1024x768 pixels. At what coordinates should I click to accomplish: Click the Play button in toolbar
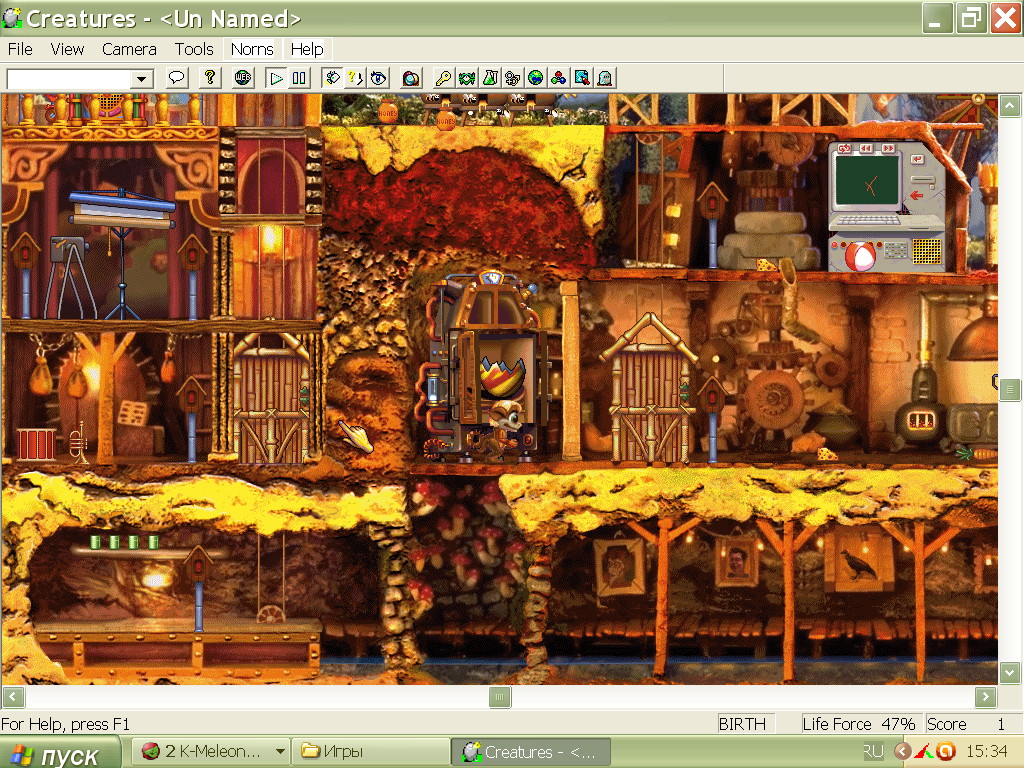click(276, 78)
